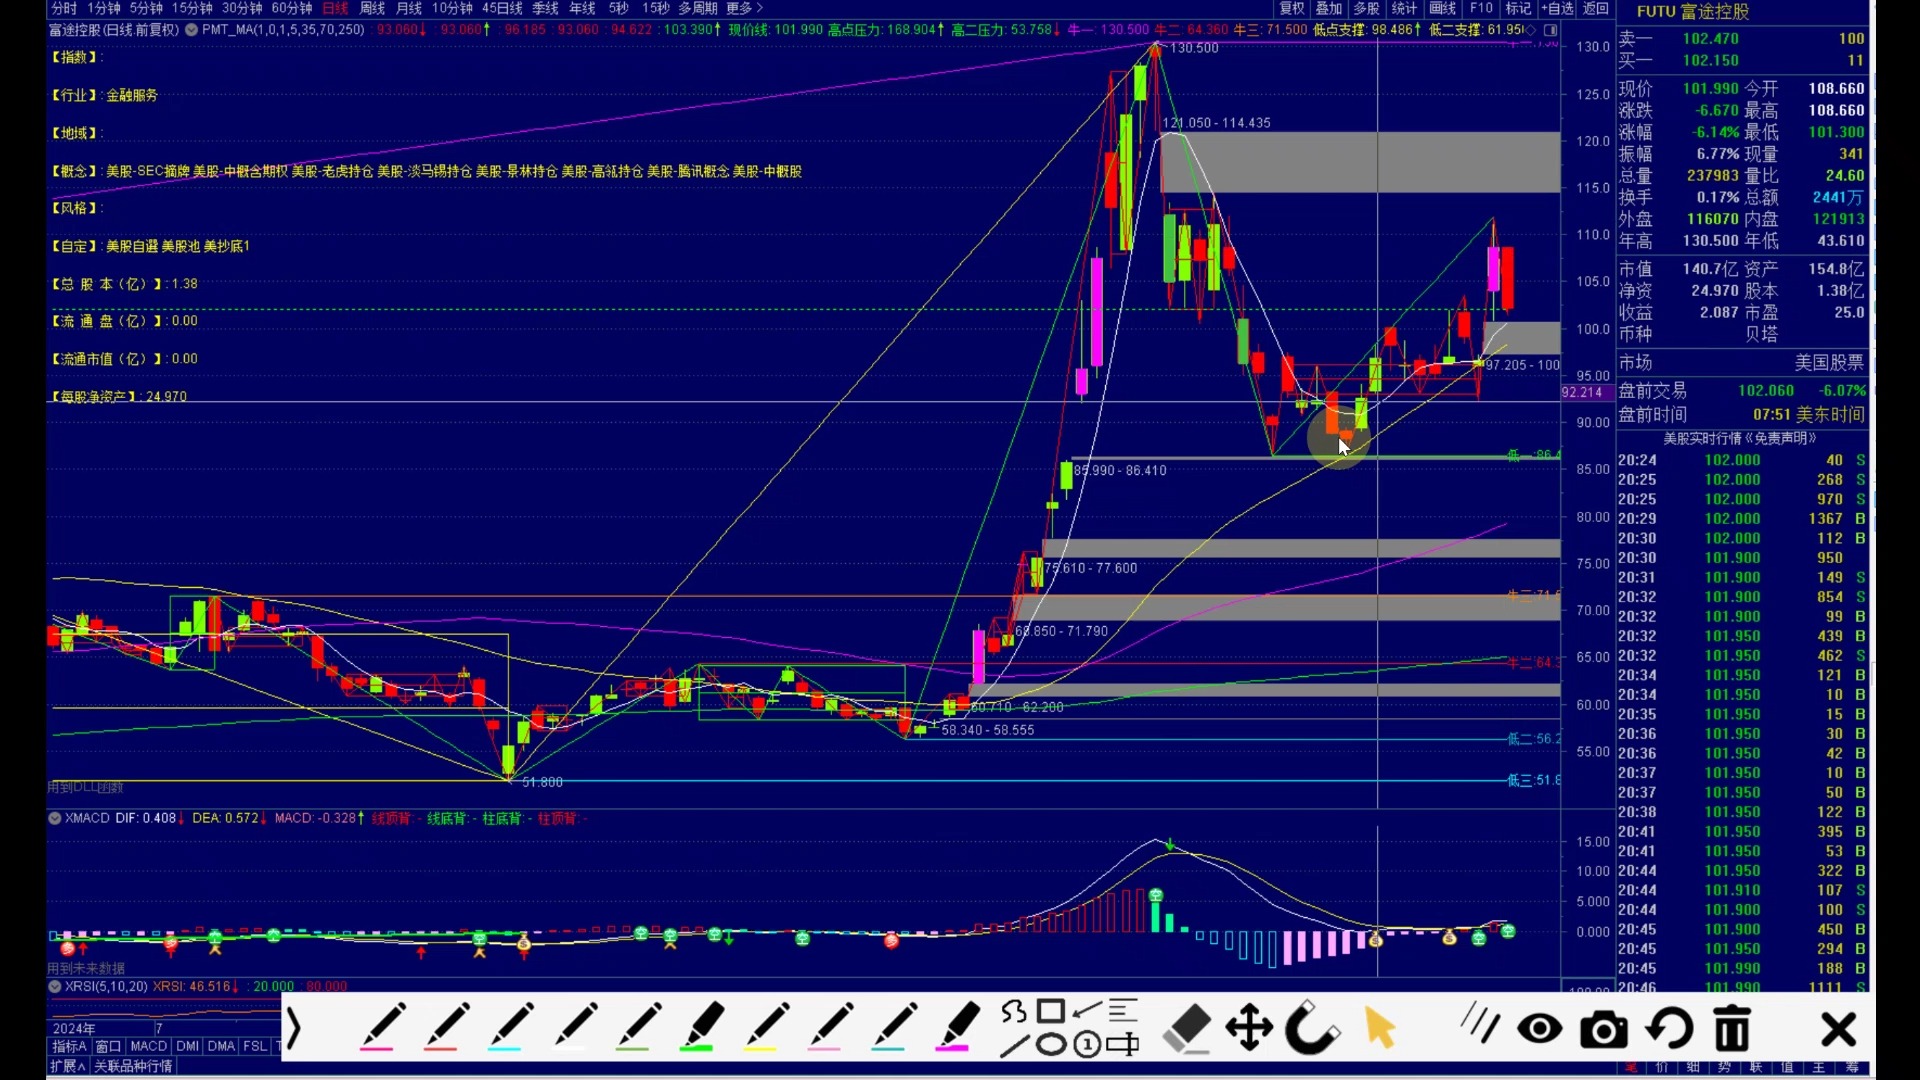Switch to 30分钟 timeframe
The image size is (1920, 1080).
pos(242,8)
